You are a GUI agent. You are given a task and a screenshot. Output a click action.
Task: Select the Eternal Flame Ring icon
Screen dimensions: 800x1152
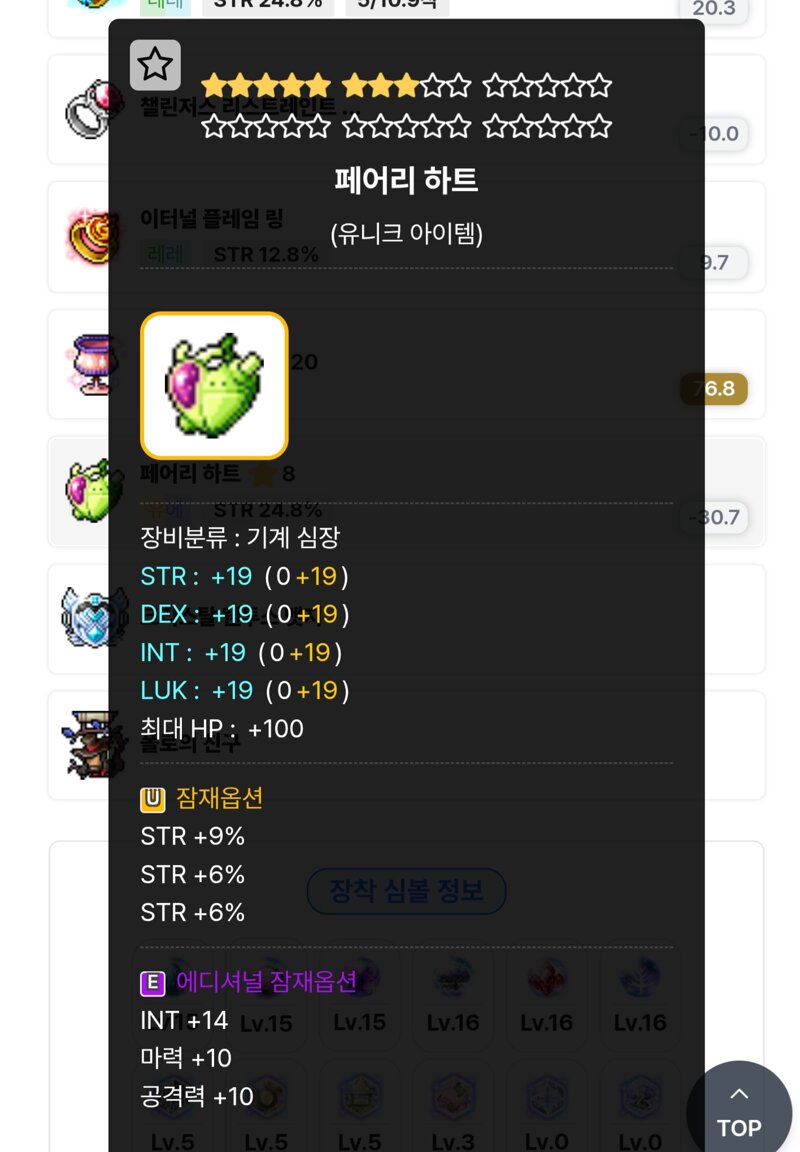91,237
